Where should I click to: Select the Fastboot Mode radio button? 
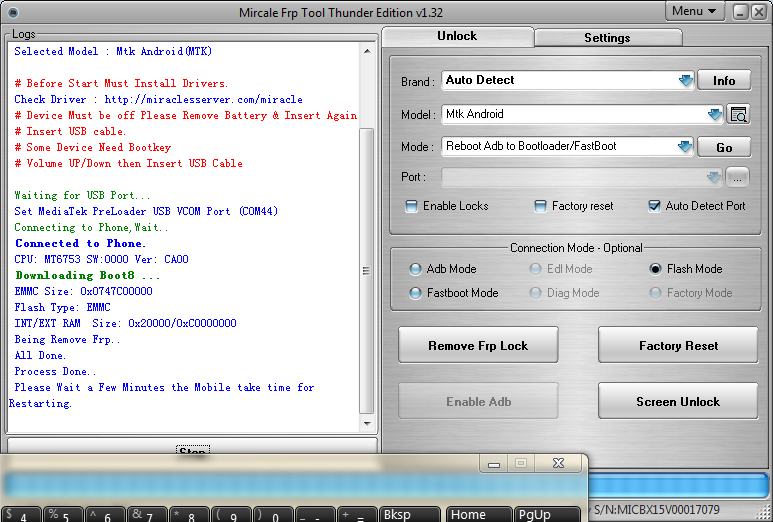[x=415, y=293]
